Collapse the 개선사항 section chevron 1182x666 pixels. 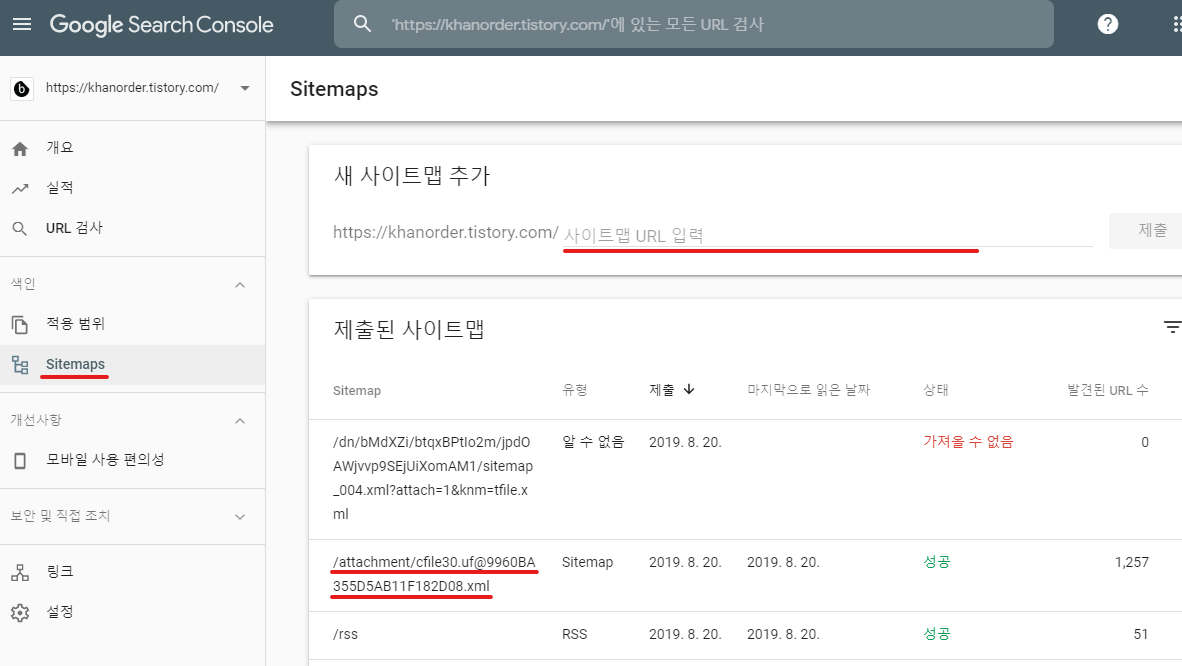click(x=240, y=420)
